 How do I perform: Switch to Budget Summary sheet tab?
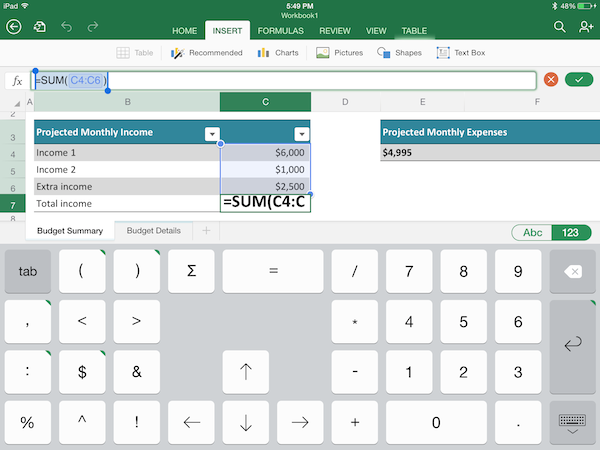(x=70, y=231)
